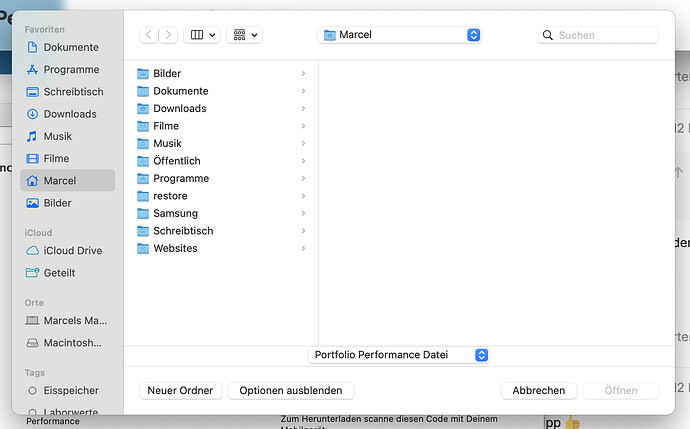Viewport: 690px width, 429px height.
Task: Open the grouping options icon menu
Action: coord(245,35)
